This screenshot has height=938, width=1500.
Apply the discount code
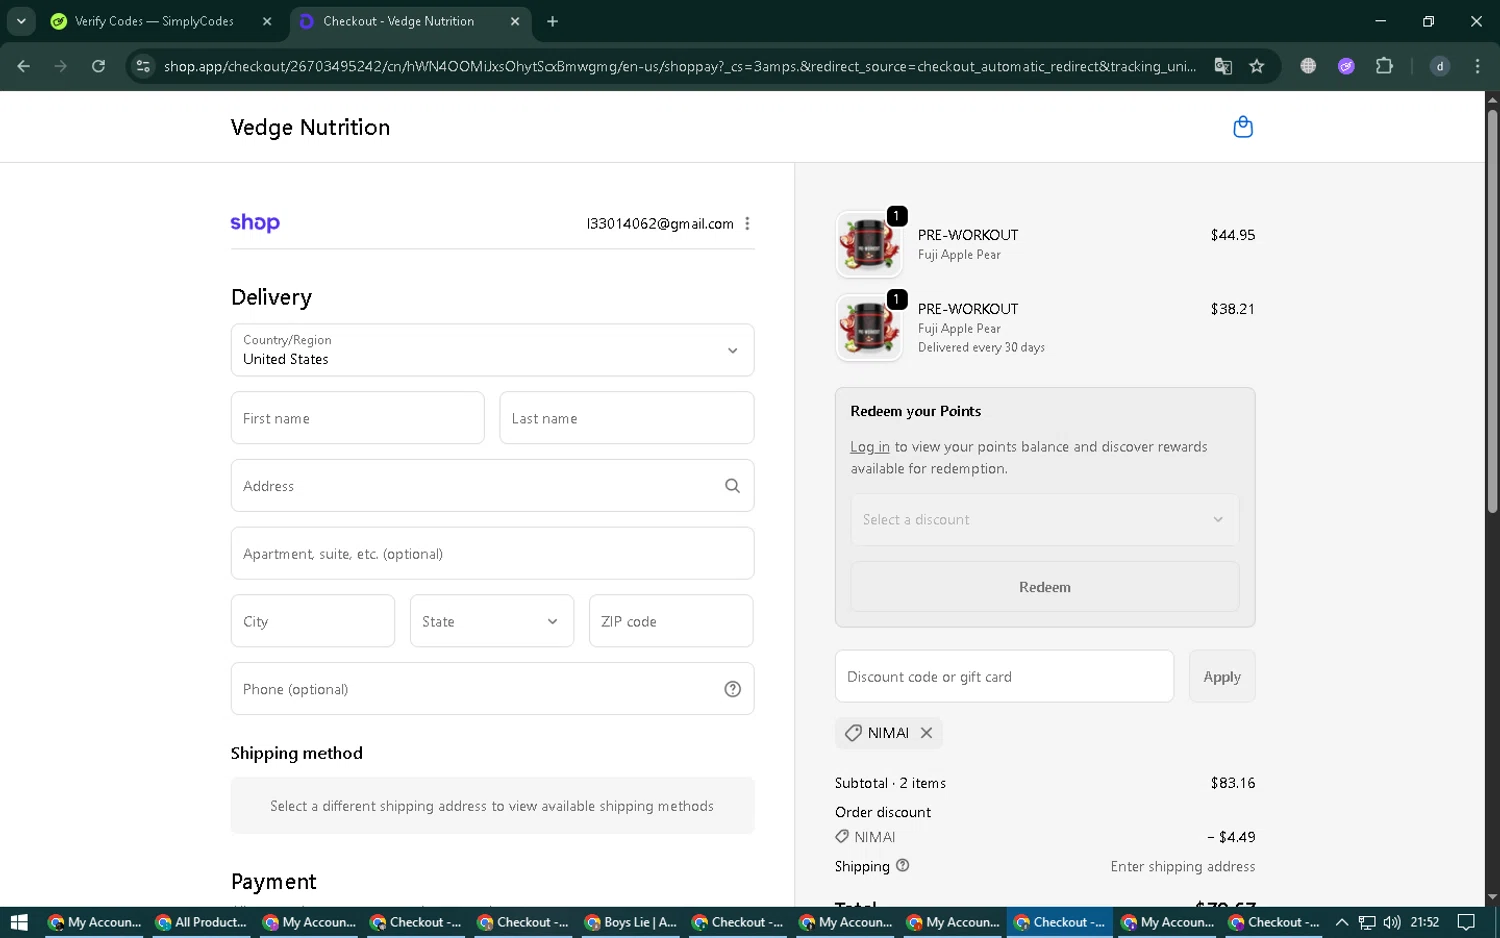(1222, 677)
